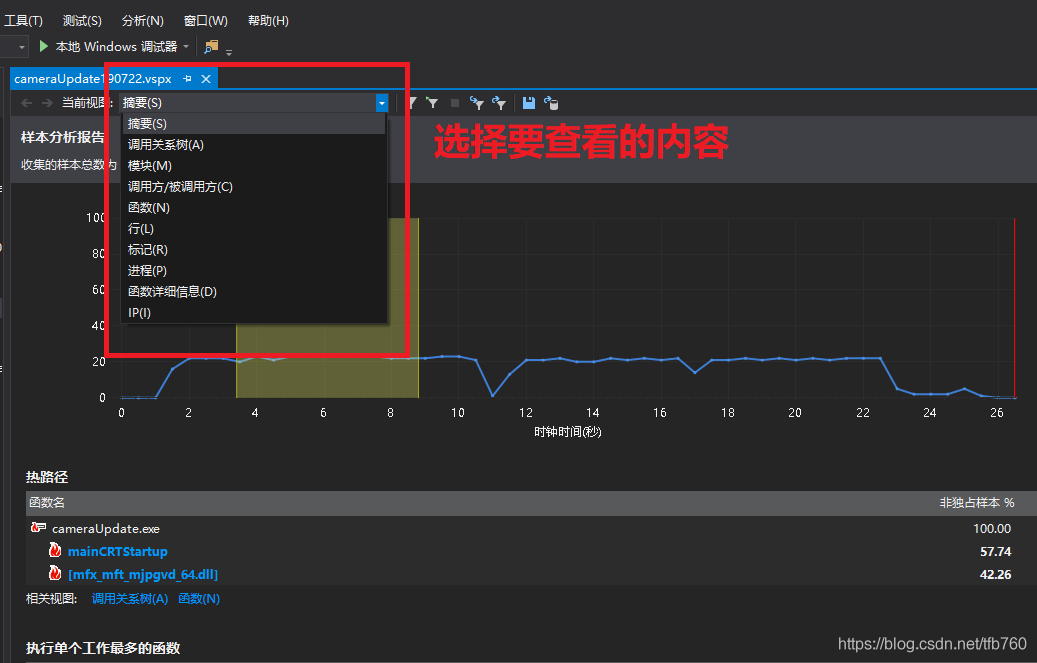
Task: Open related view 调用关系树(A) link
Action: coord(130,599)
